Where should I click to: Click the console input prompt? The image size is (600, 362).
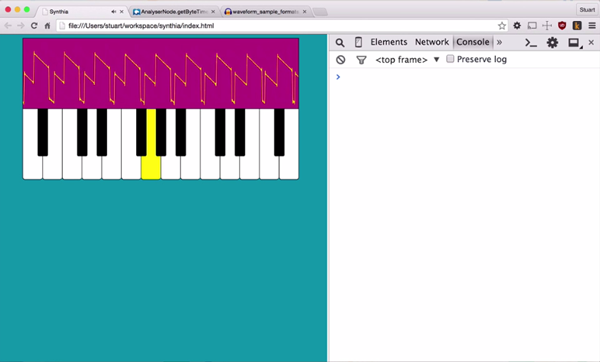click(464, 77)
